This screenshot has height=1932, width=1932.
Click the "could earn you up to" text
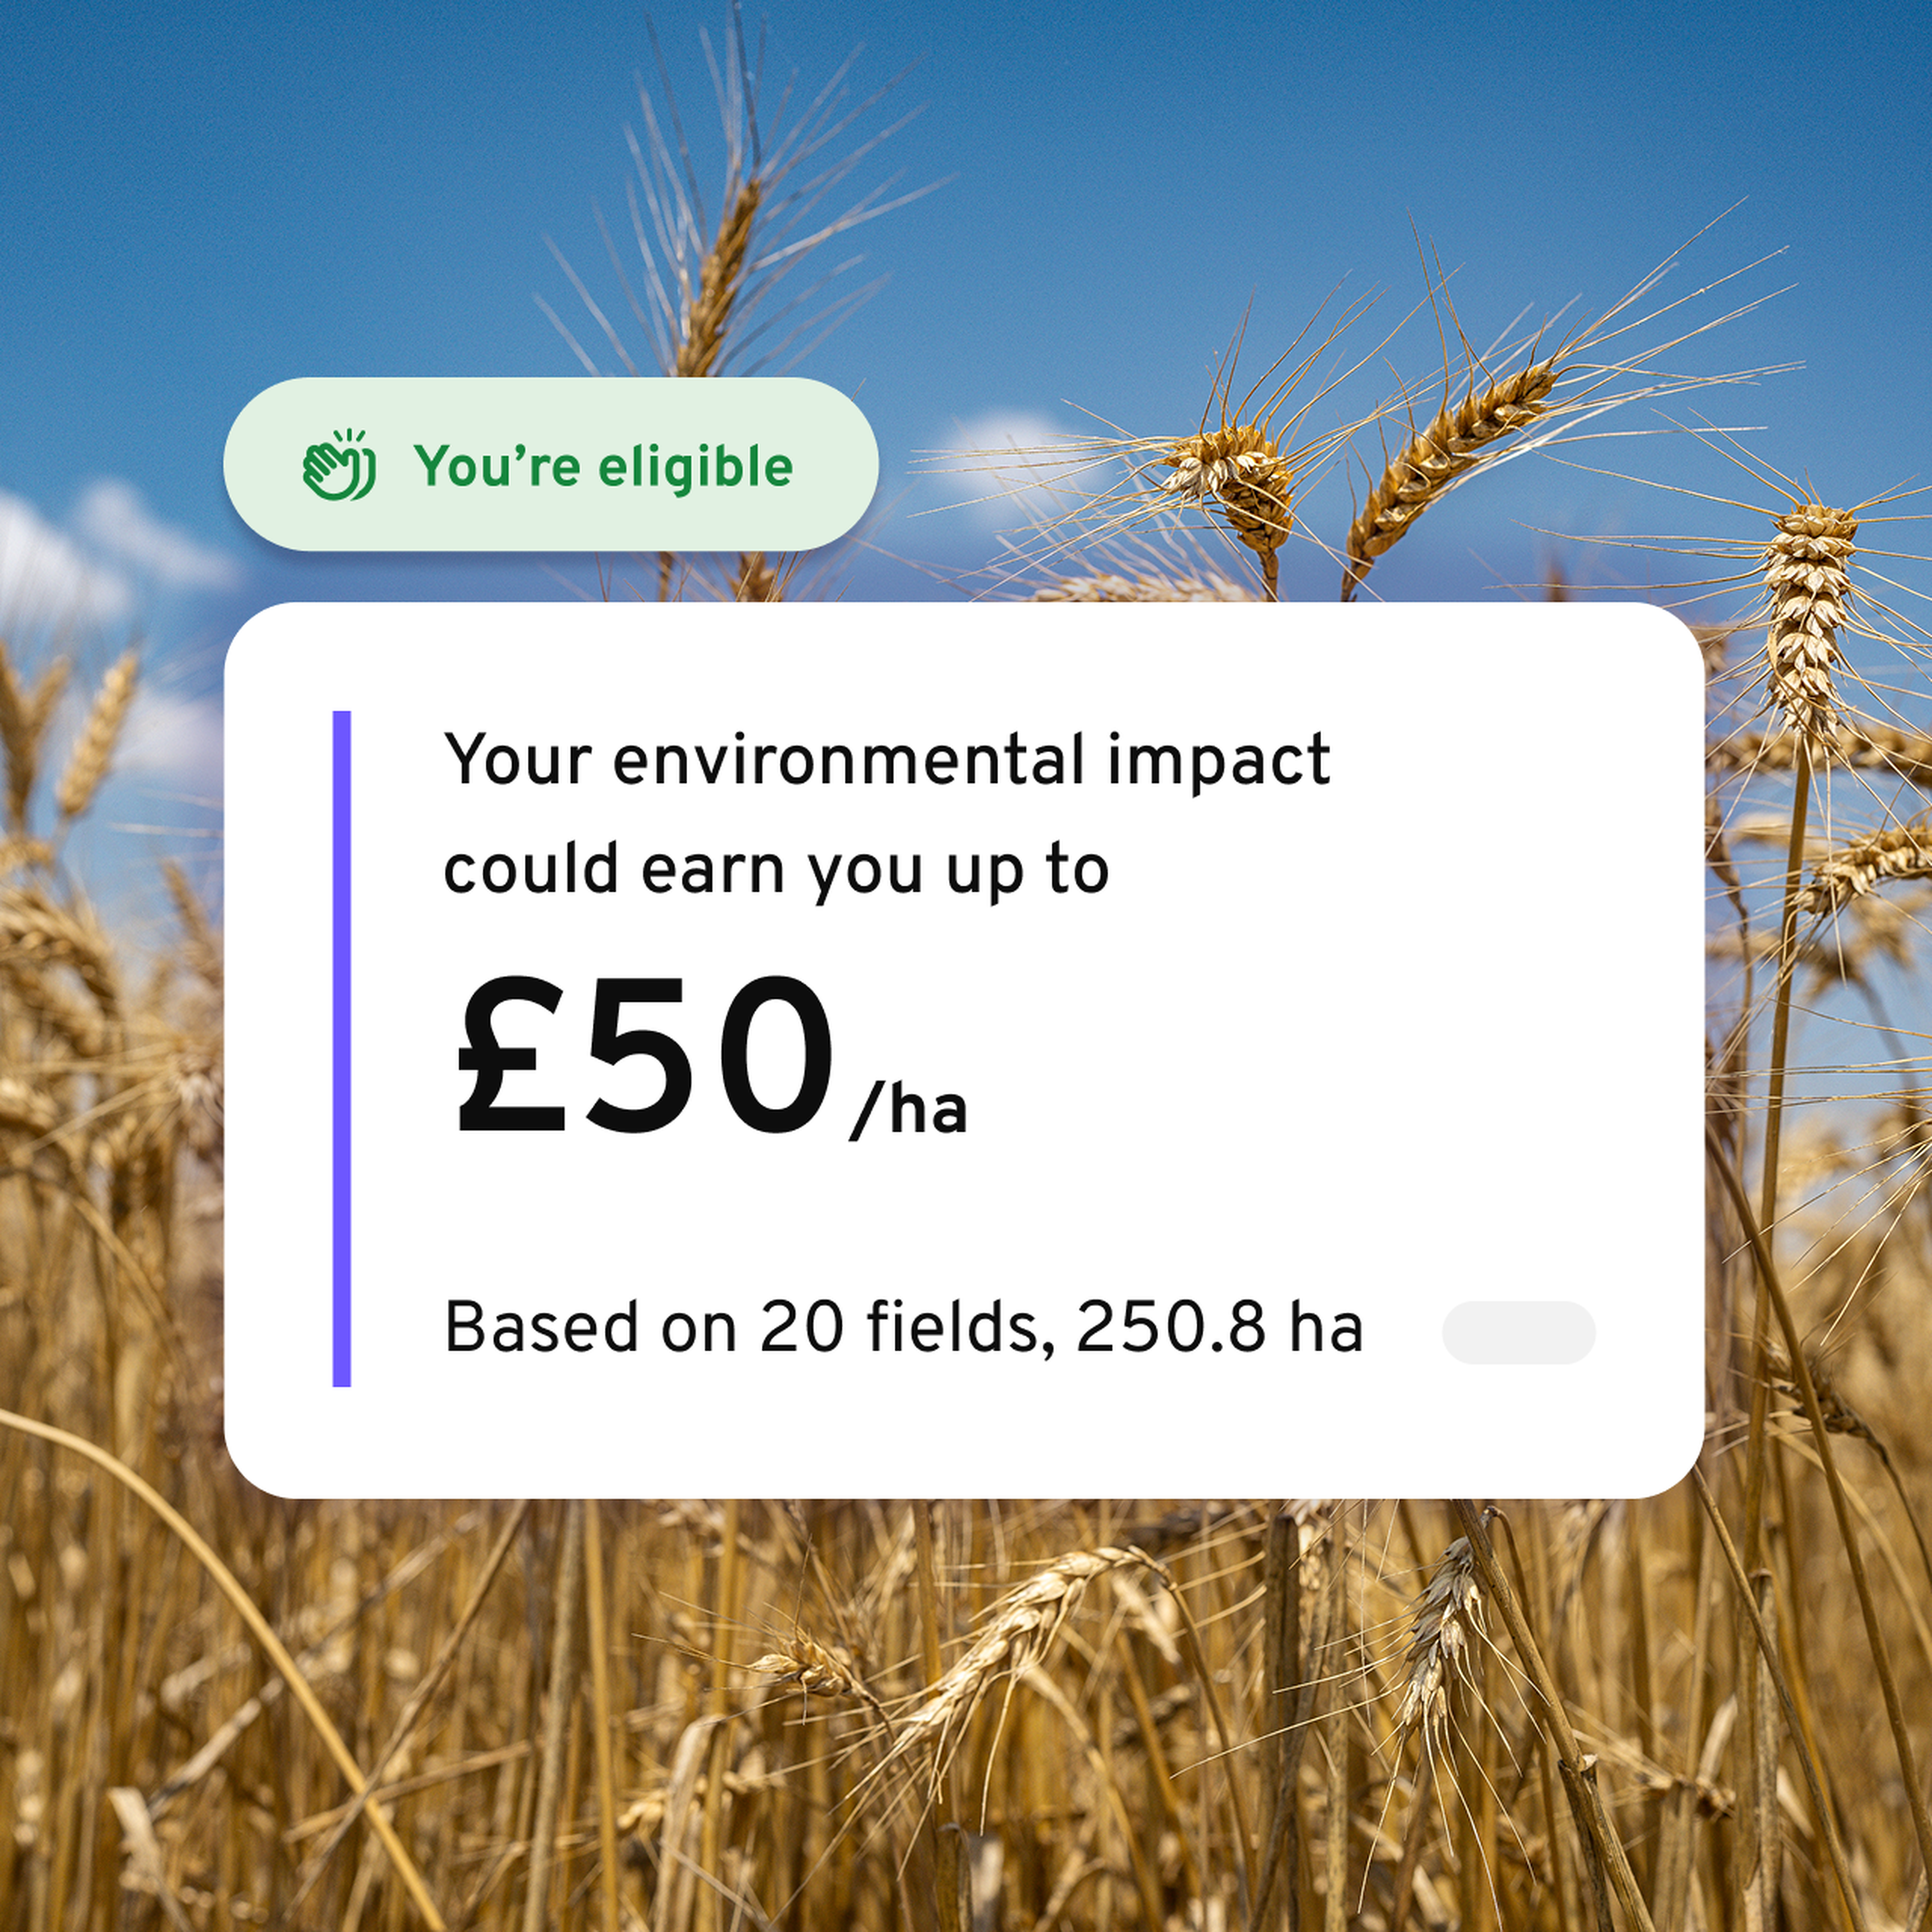tap(776, 870)
